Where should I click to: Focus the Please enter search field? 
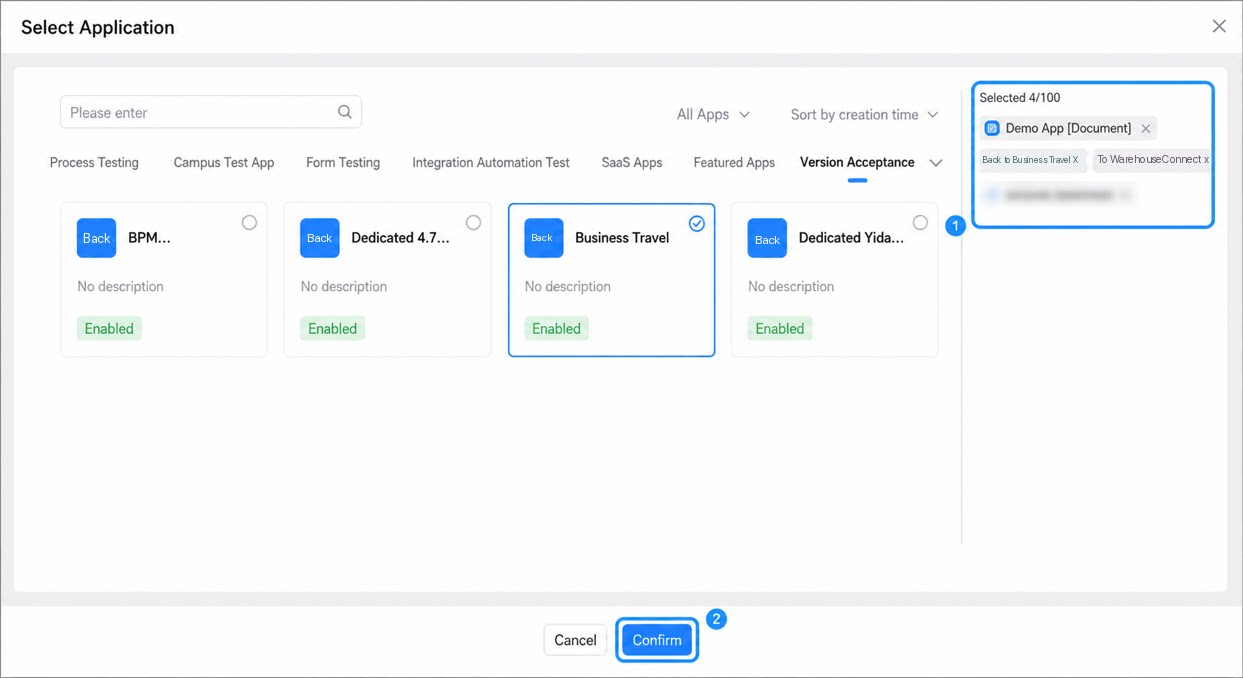pos(210,112)
